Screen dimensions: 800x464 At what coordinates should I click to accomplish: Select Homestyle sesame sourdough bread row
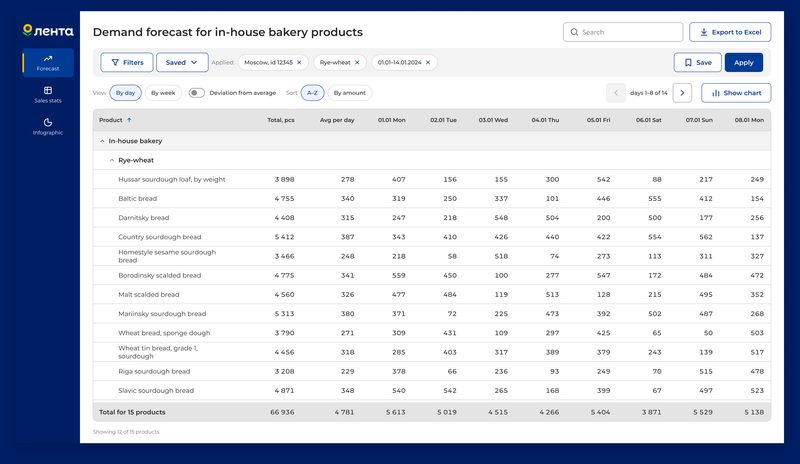click(x=432, y=256)
